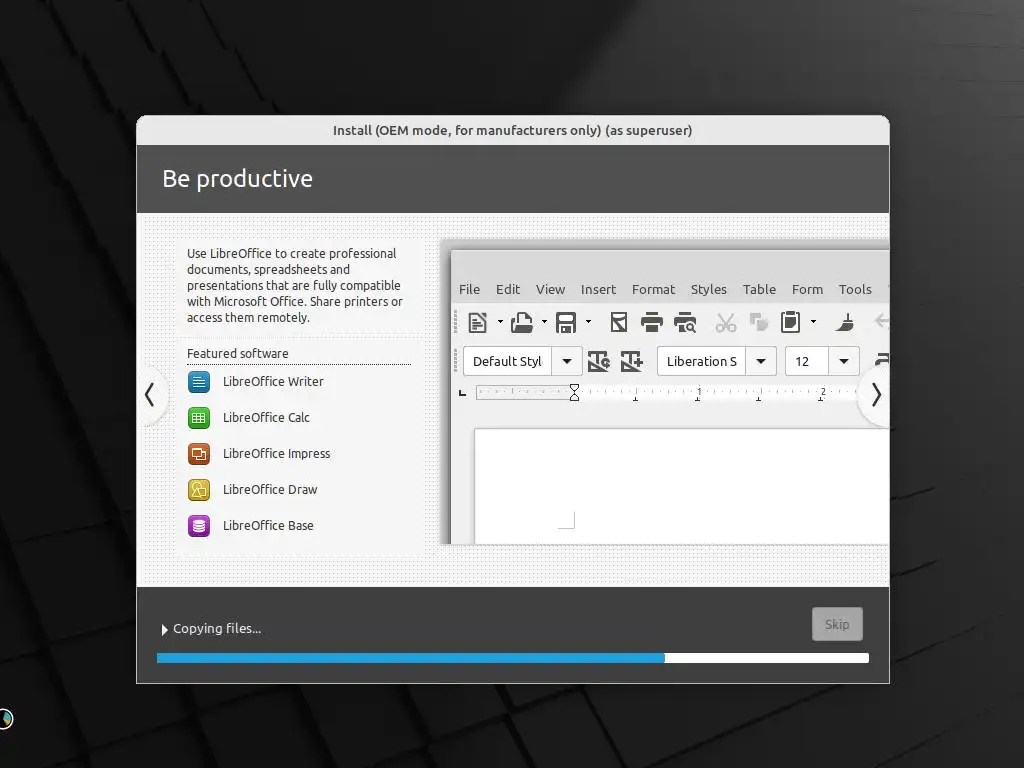Click the paragraph style field 'Default Styl'
Screen dimensions: 1024x768
tap(507, 361)
